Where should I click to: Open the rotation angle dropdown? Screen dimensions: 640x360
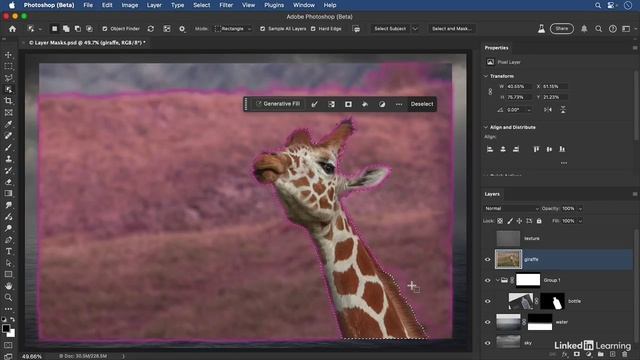529,110
